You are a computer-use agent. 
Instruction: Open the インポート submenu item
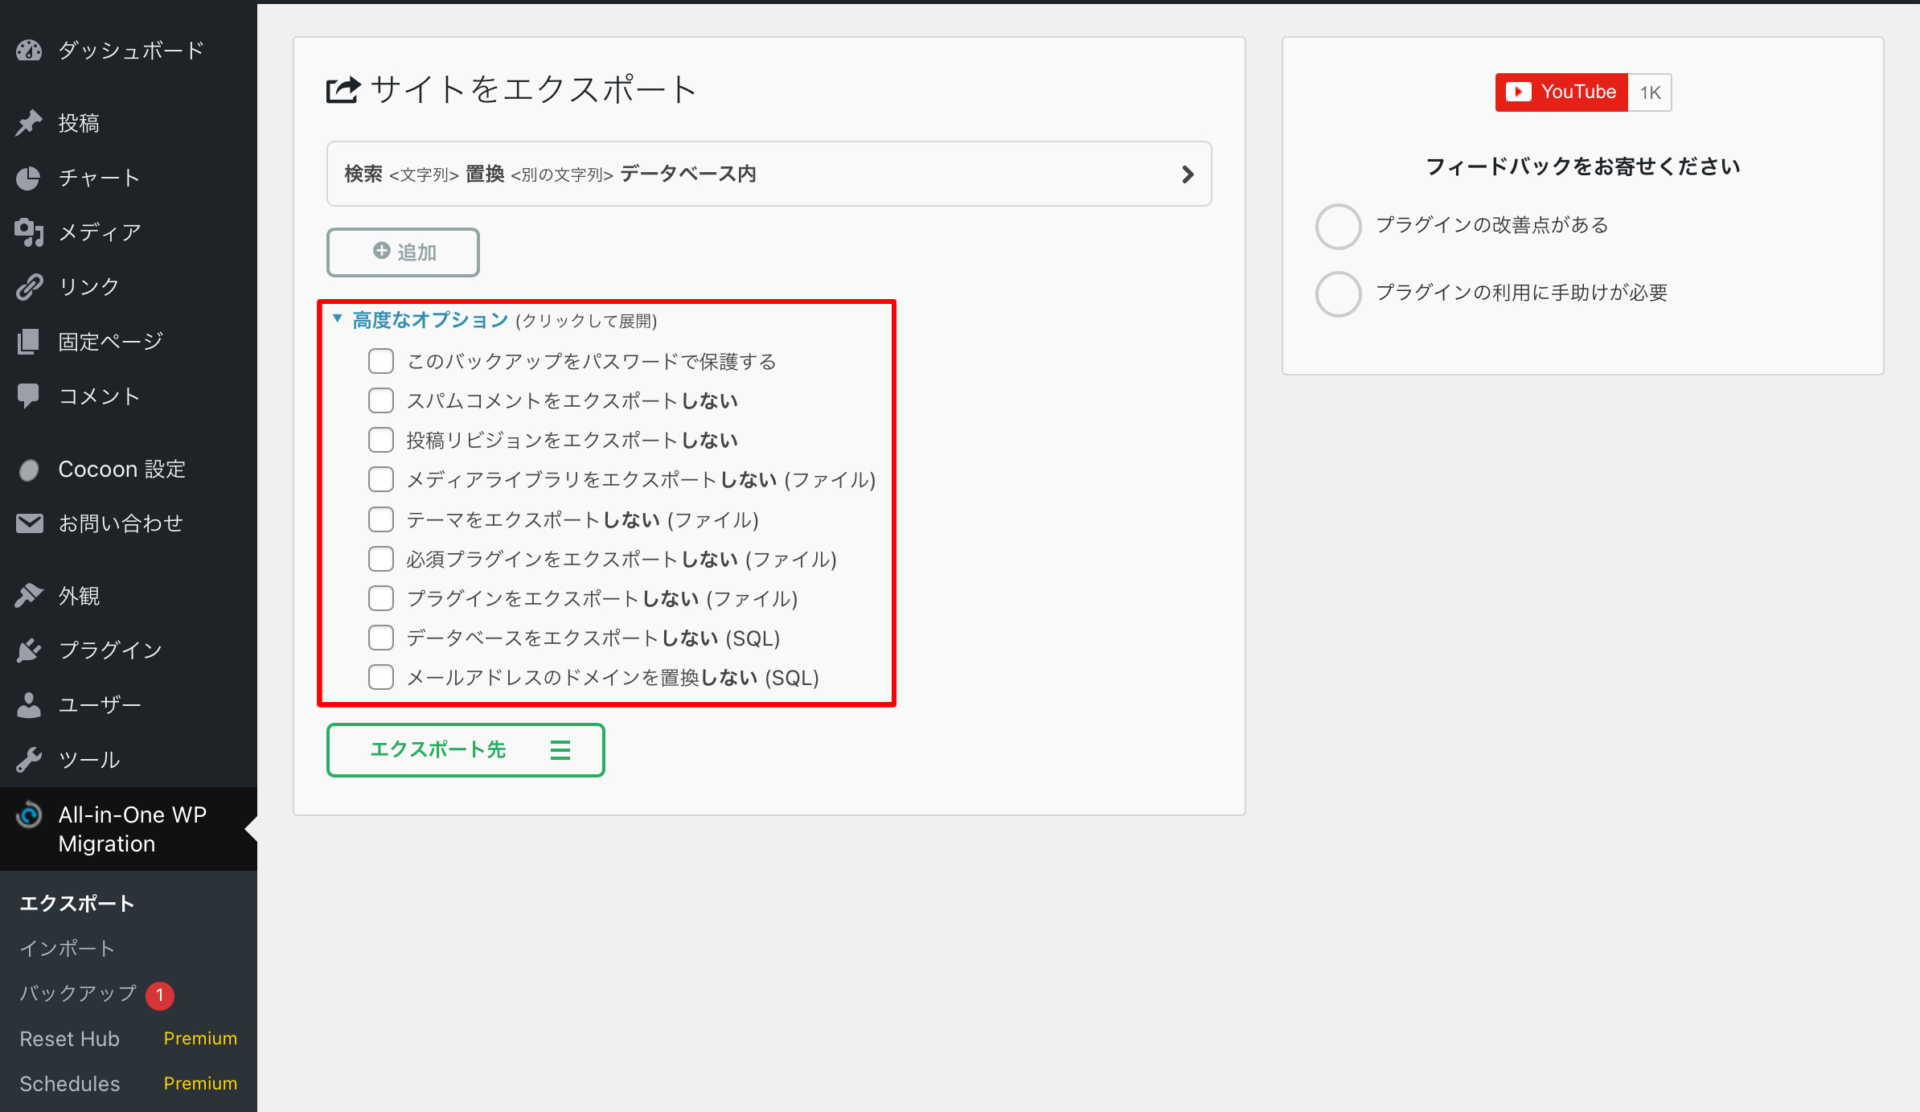tap(67, 948)
